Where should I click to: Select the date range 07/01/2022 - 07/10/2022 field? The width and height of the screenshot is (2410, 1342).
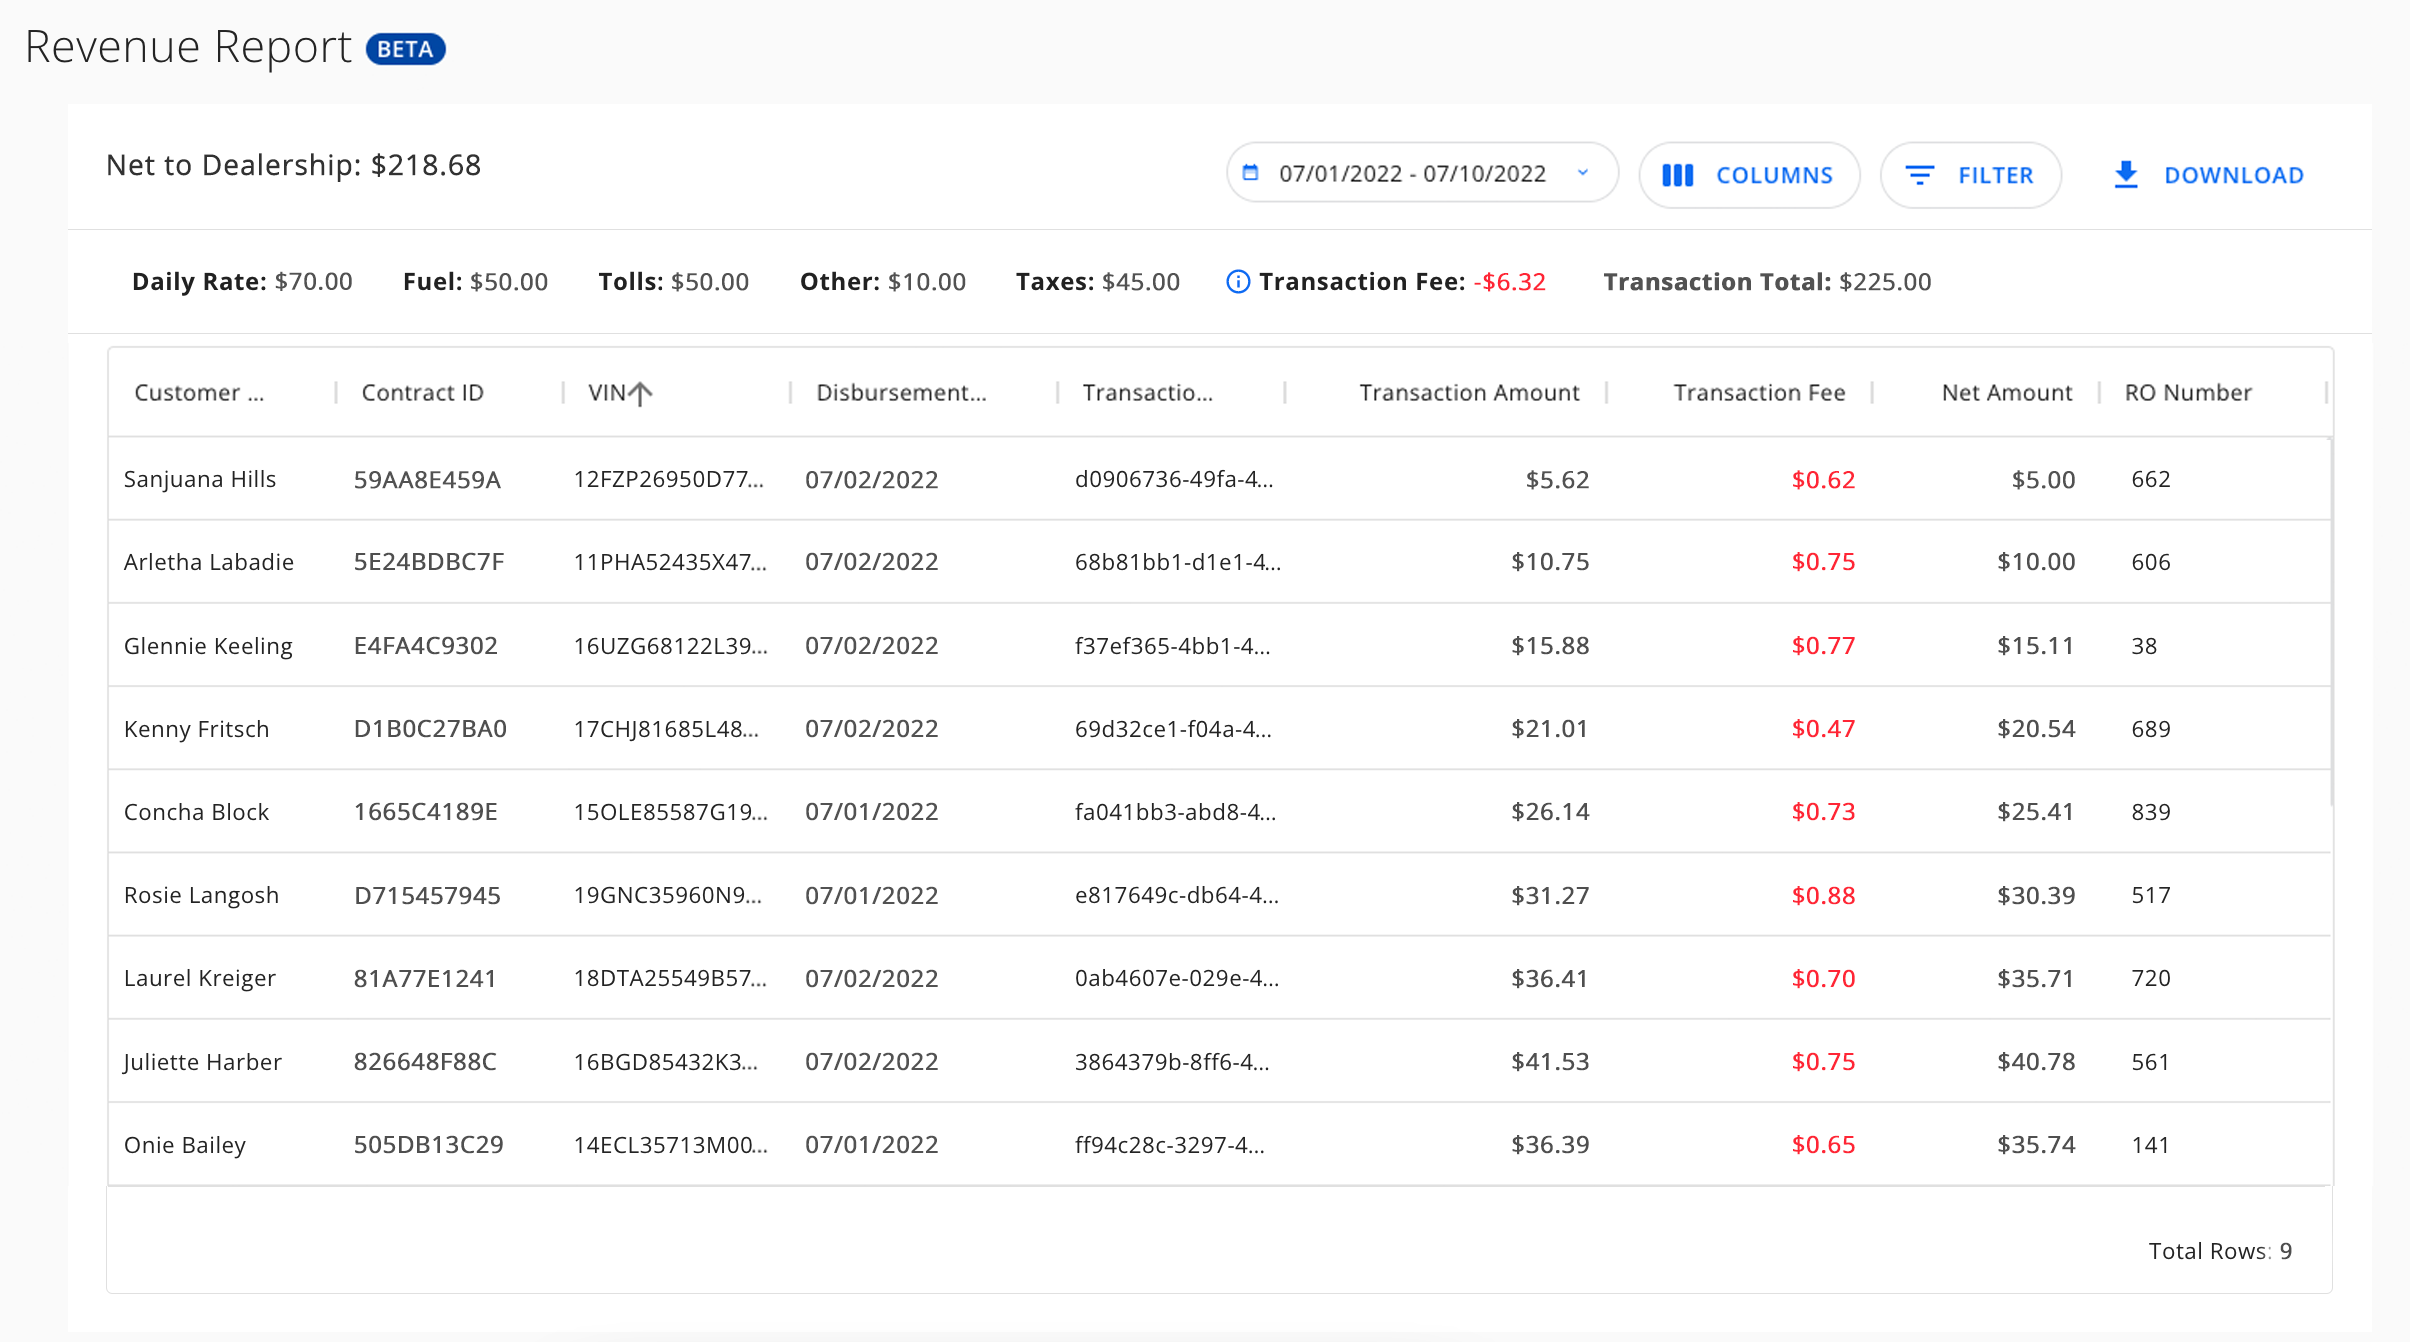click(x=1422, y=173)
